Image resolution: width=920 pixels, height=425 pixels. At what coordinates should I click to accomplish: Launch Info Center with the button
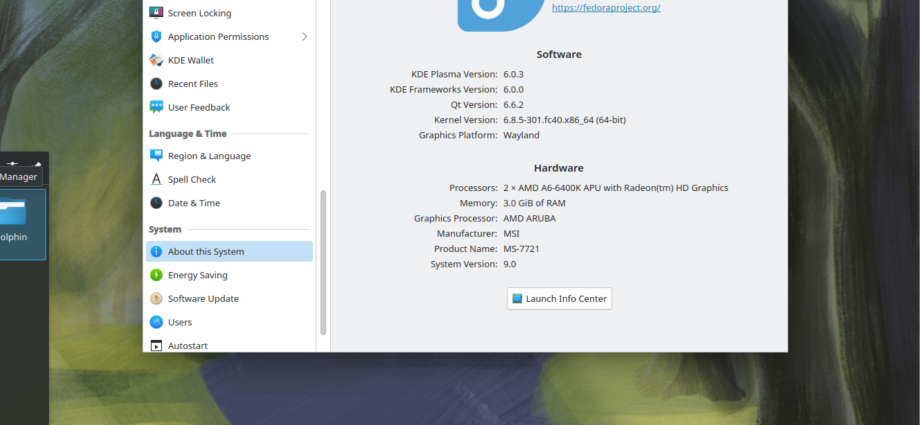pos(559,298)
